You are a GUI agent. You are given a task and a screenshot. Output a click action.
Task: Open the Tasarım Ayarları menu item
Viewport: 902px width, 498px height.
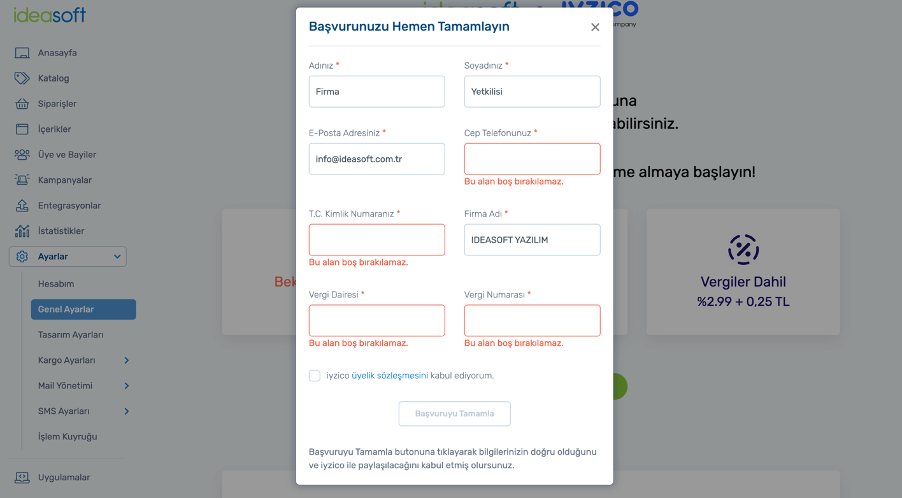(x=71, y=335)
